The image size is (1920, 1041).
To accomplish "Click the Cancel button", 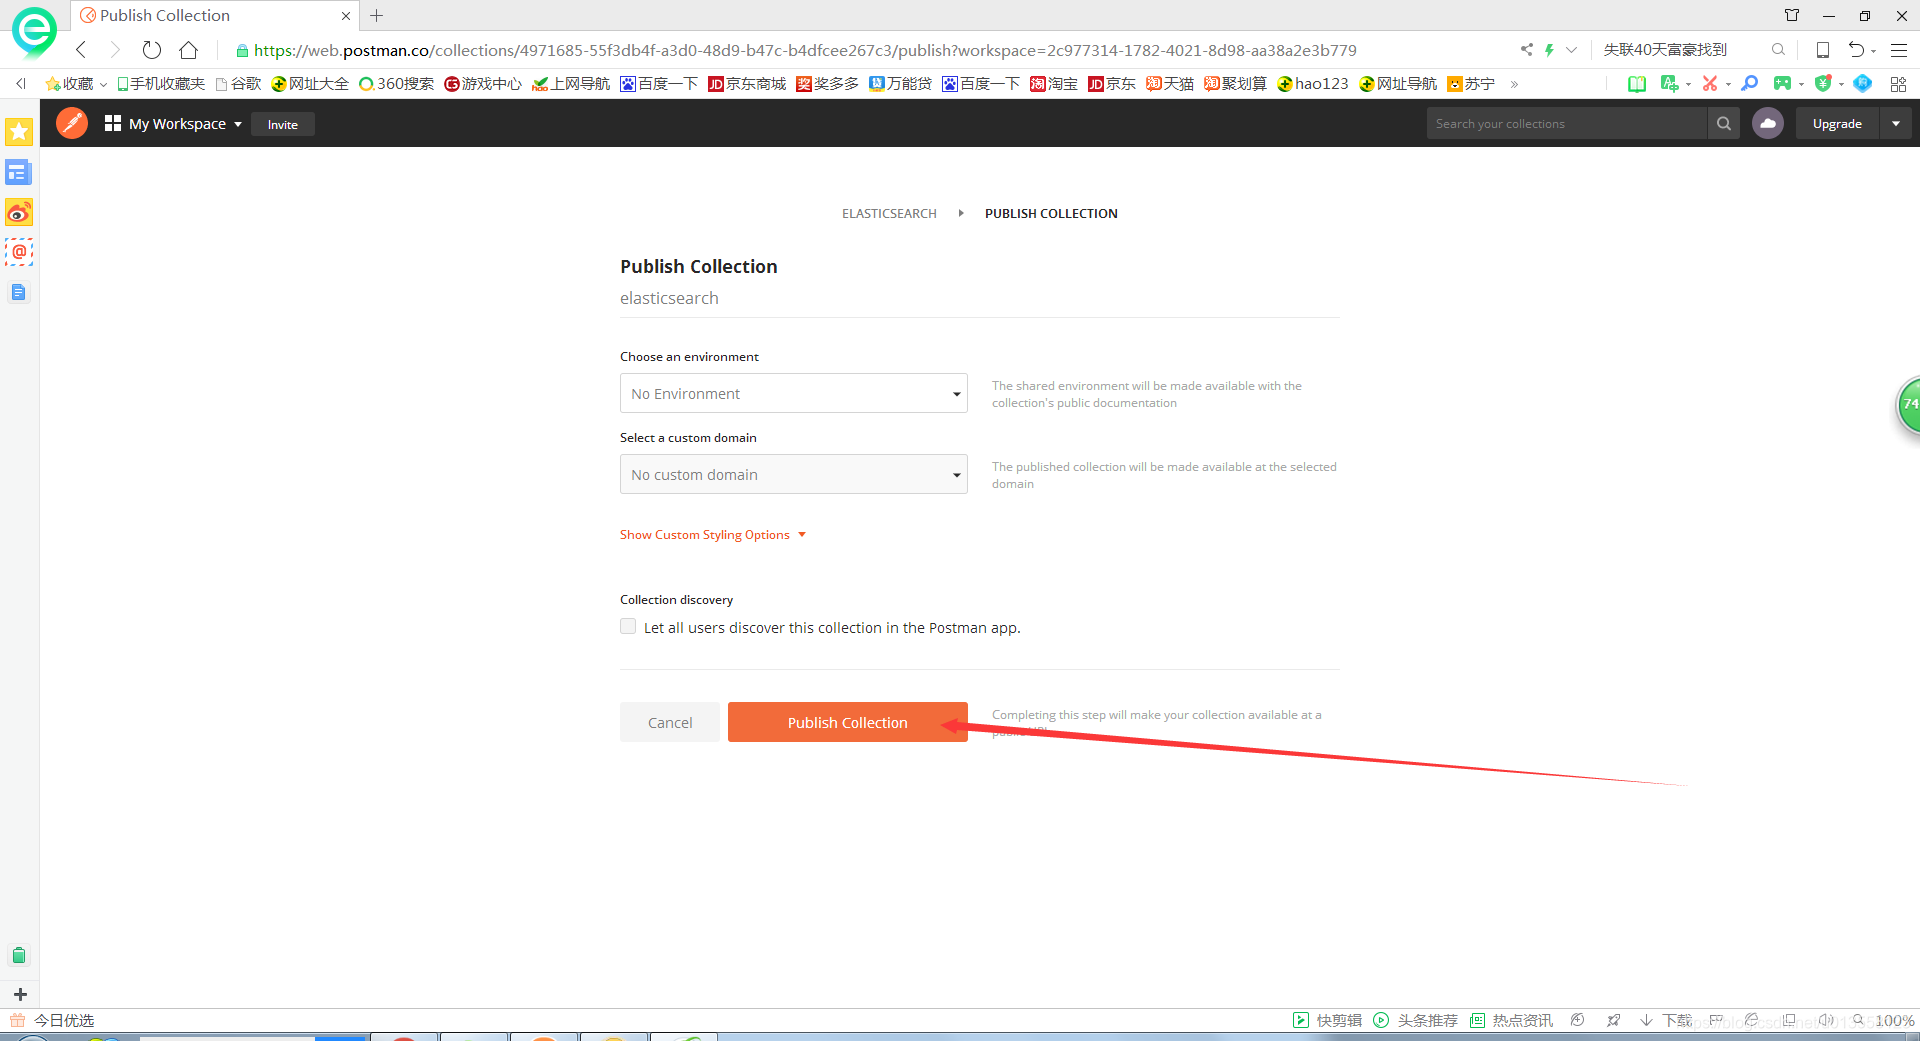I will [x=670, y=722].
